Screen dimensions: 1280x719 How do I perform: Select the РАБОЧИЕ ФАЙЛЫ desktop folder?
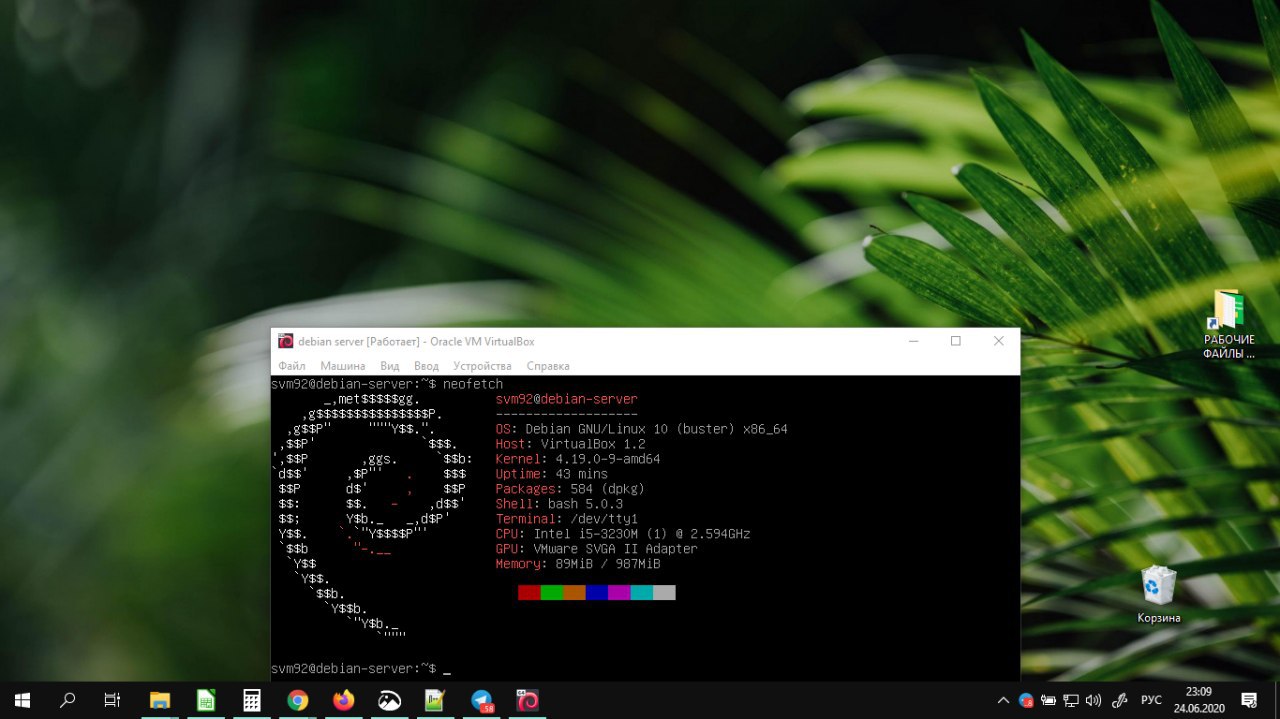point(1229,324)
